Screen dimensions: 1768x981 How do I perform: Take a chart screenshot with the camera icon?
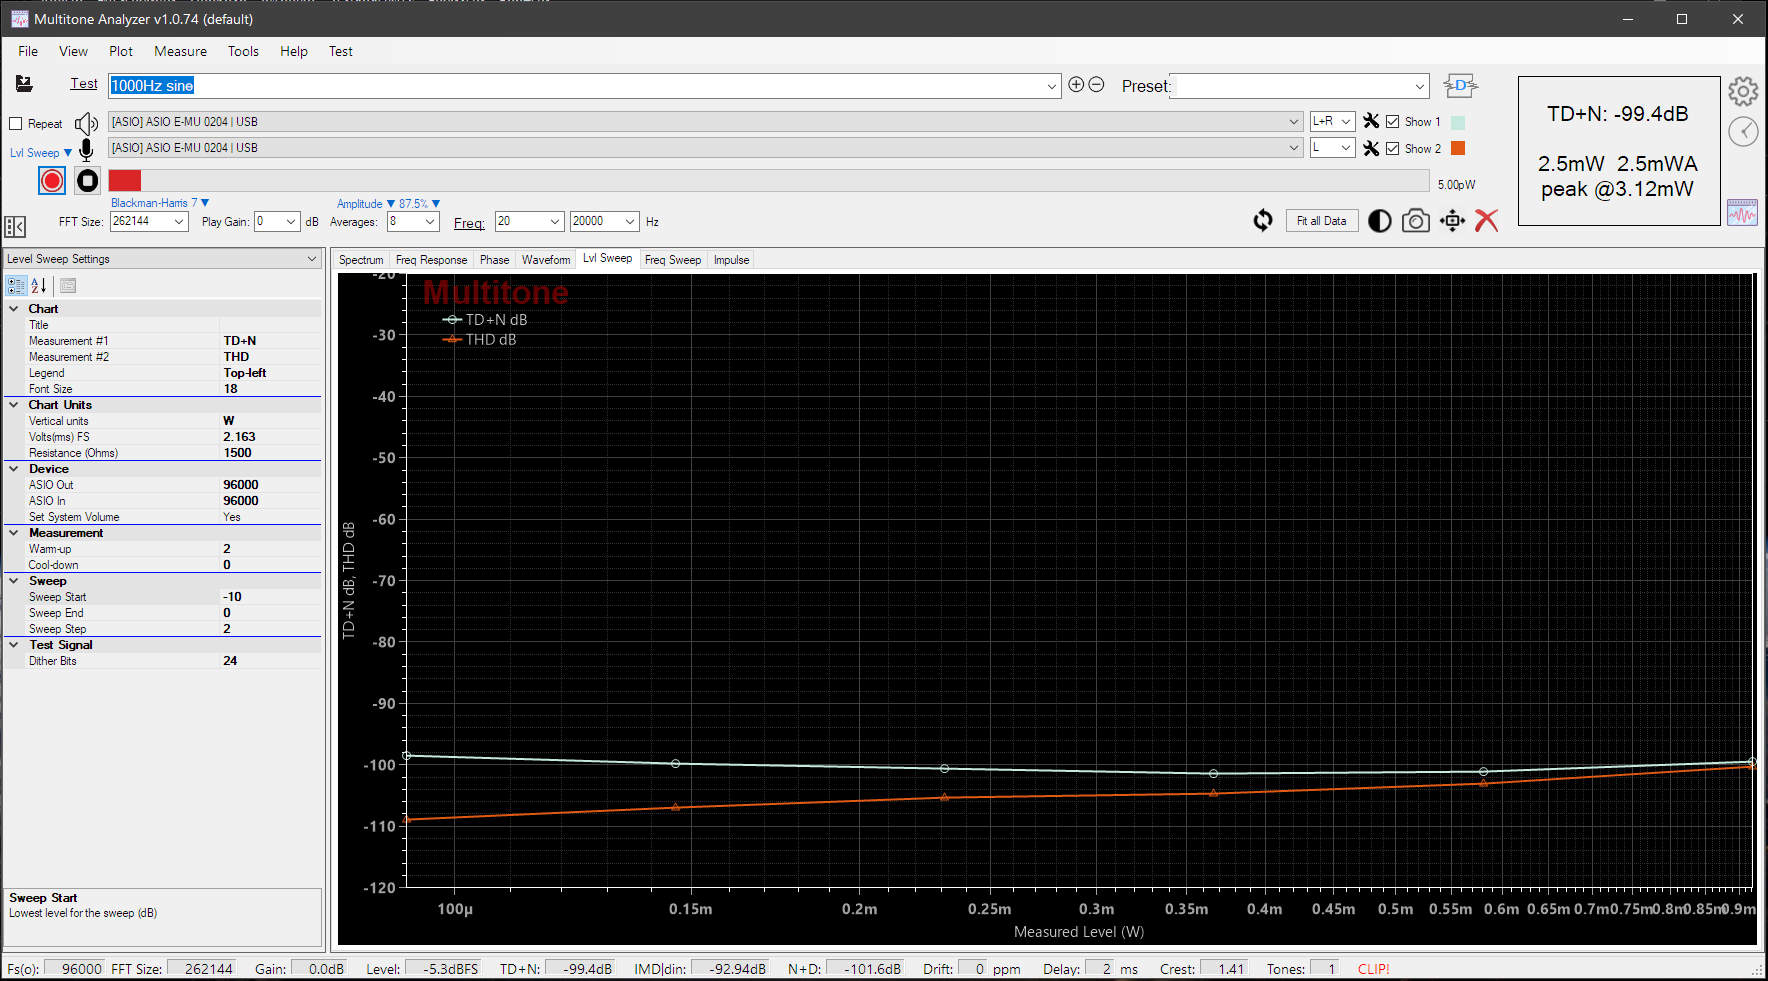(x=1415, y=221)
